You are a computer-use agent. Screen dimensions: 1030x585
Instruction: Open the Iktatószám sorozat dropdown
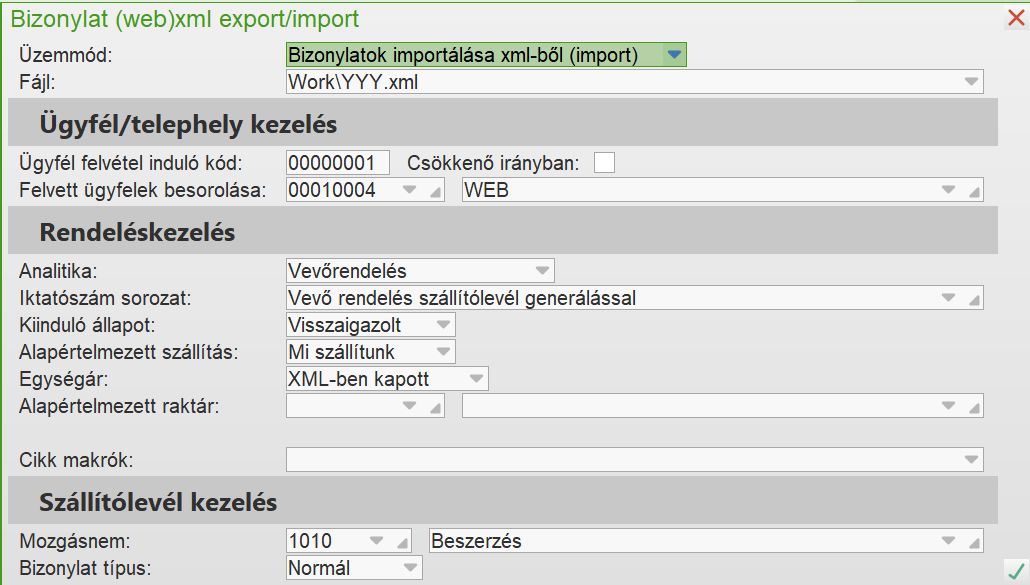[947, 298]
